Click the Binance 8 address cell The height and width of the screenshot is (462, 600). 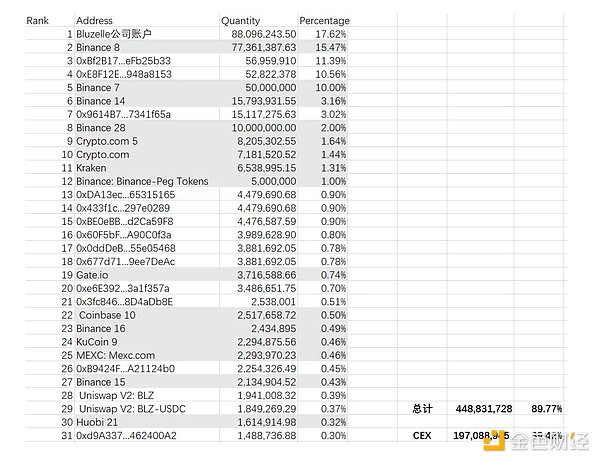(98, 47)
